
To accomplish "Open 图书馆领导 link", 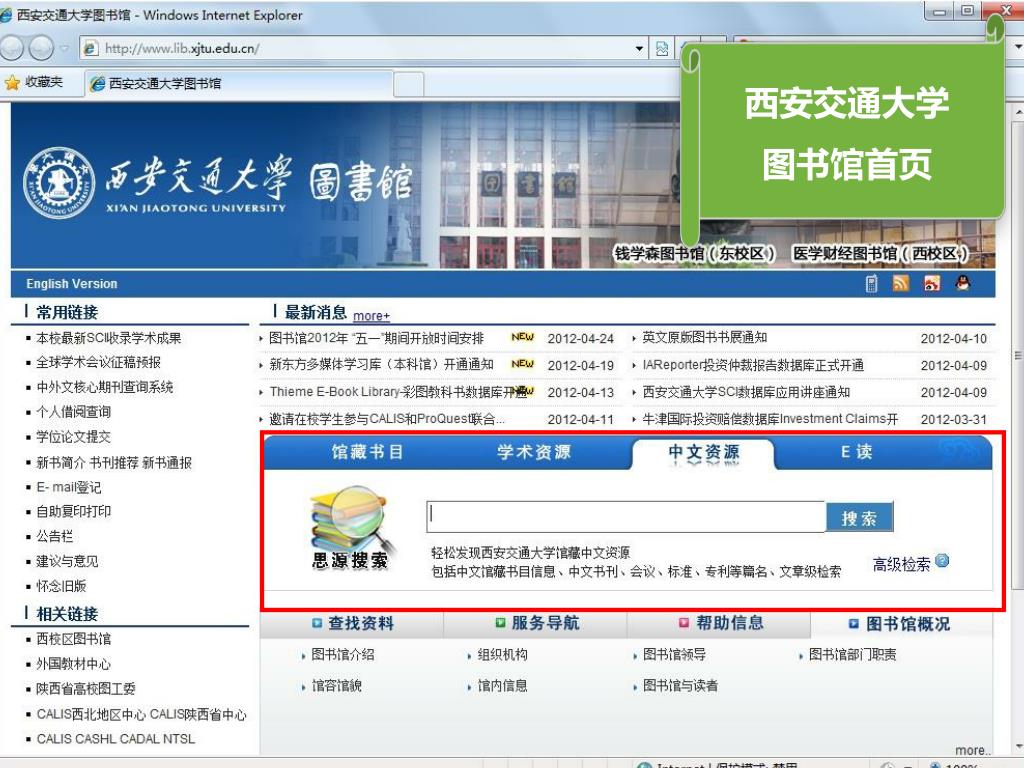I will pyautogui.click(x=674, y=654).
